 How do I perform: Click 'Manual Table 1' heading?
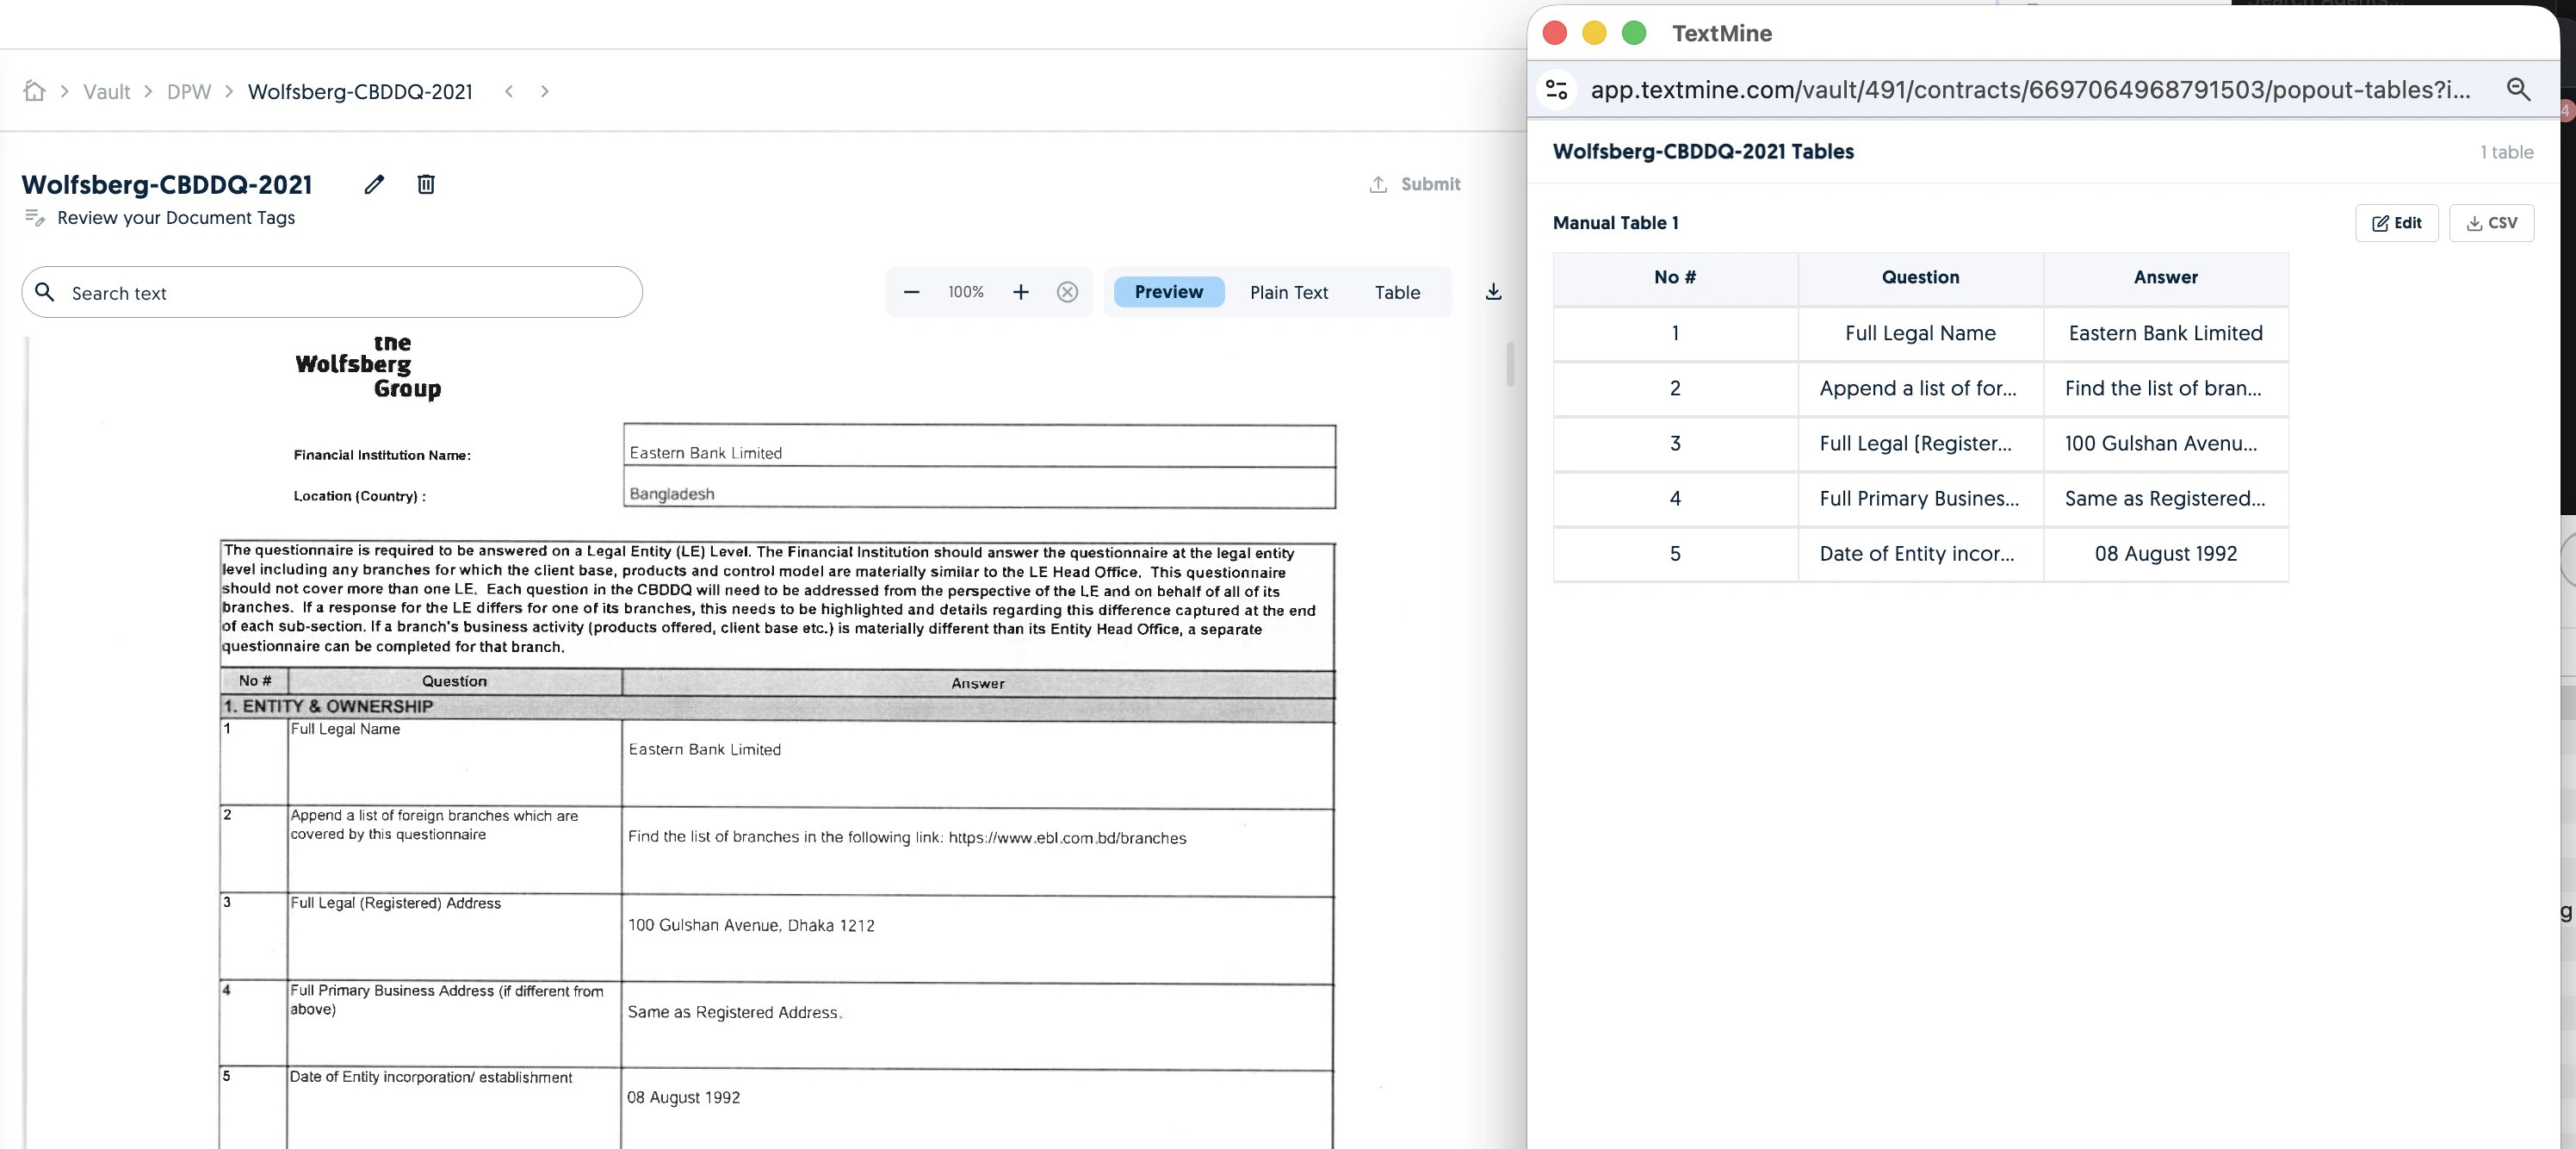[x=1615, y=223]
